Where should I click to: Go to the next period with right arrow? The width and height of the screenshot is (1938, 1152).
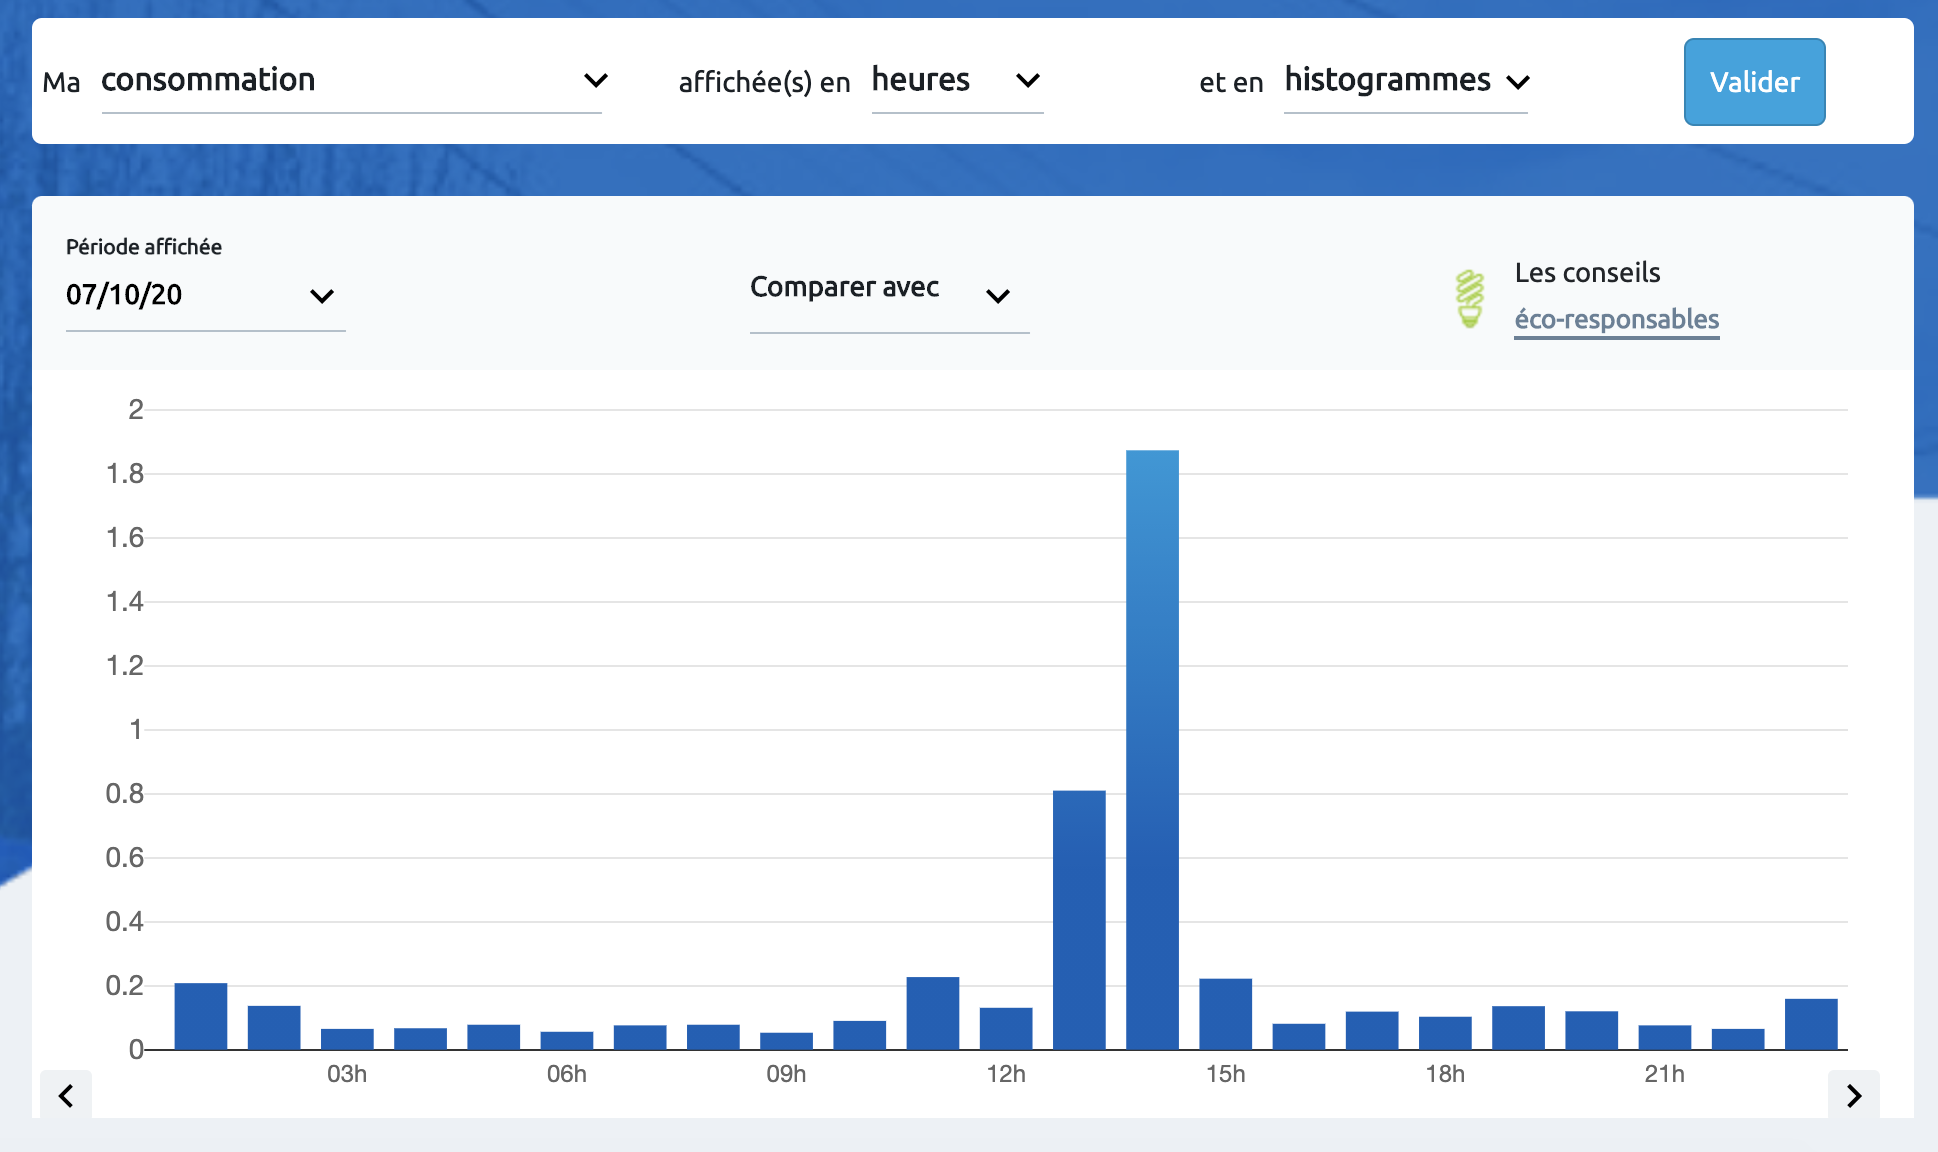point(1854,1096)
